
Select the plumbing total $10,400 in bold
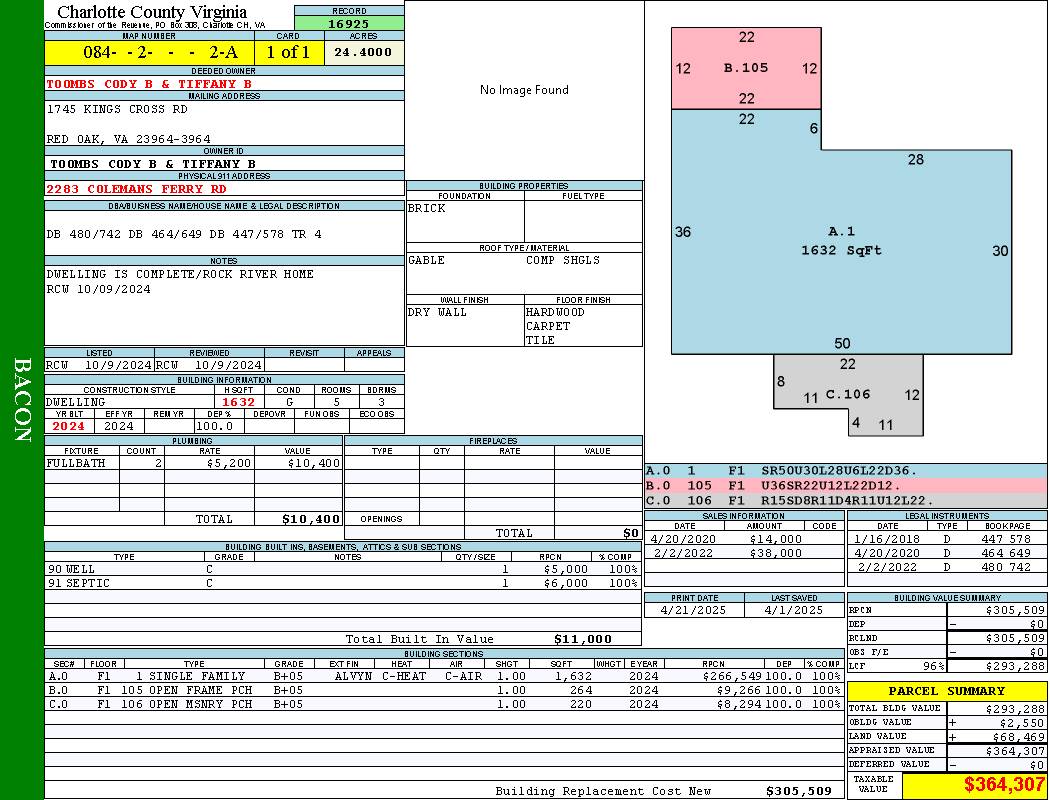pyautogui.click(x=311, y=519)
